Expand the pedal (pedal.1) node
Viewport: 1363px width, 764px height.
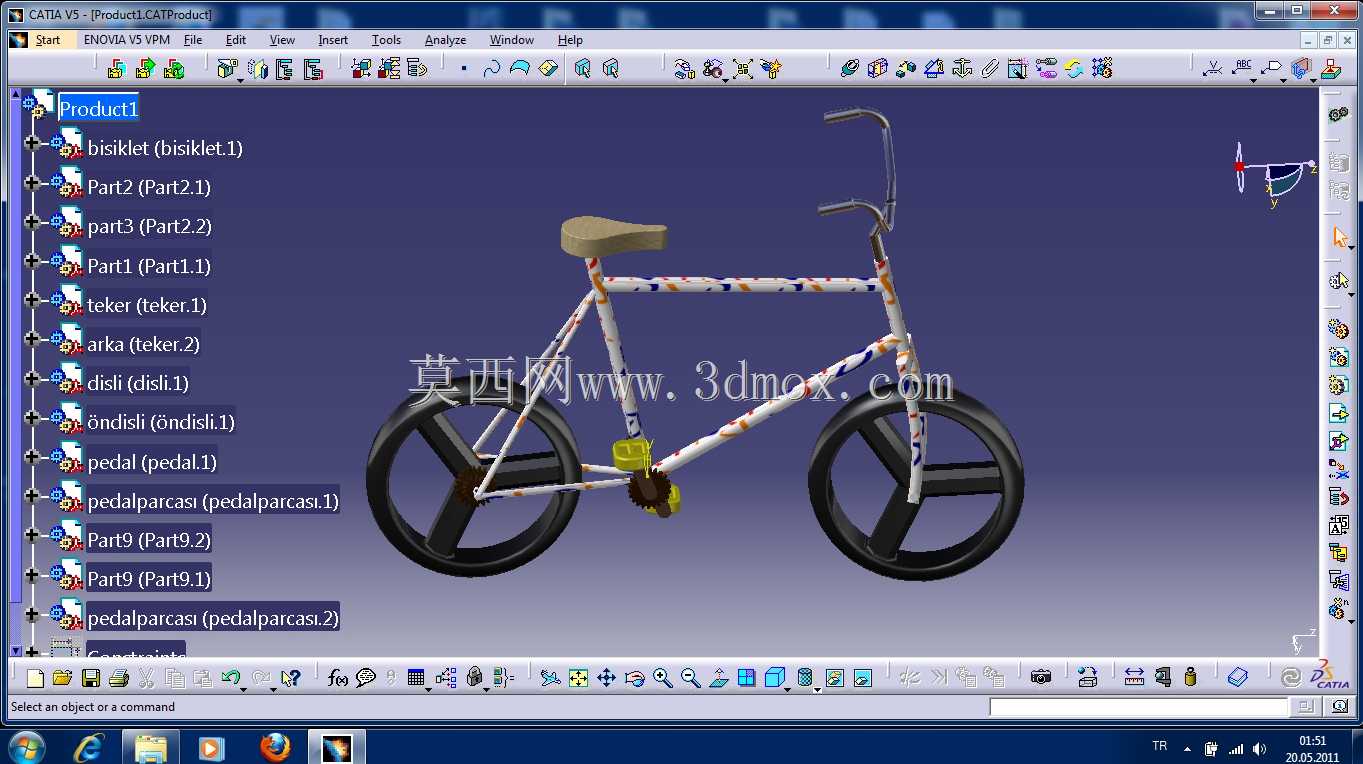(32, 457)
